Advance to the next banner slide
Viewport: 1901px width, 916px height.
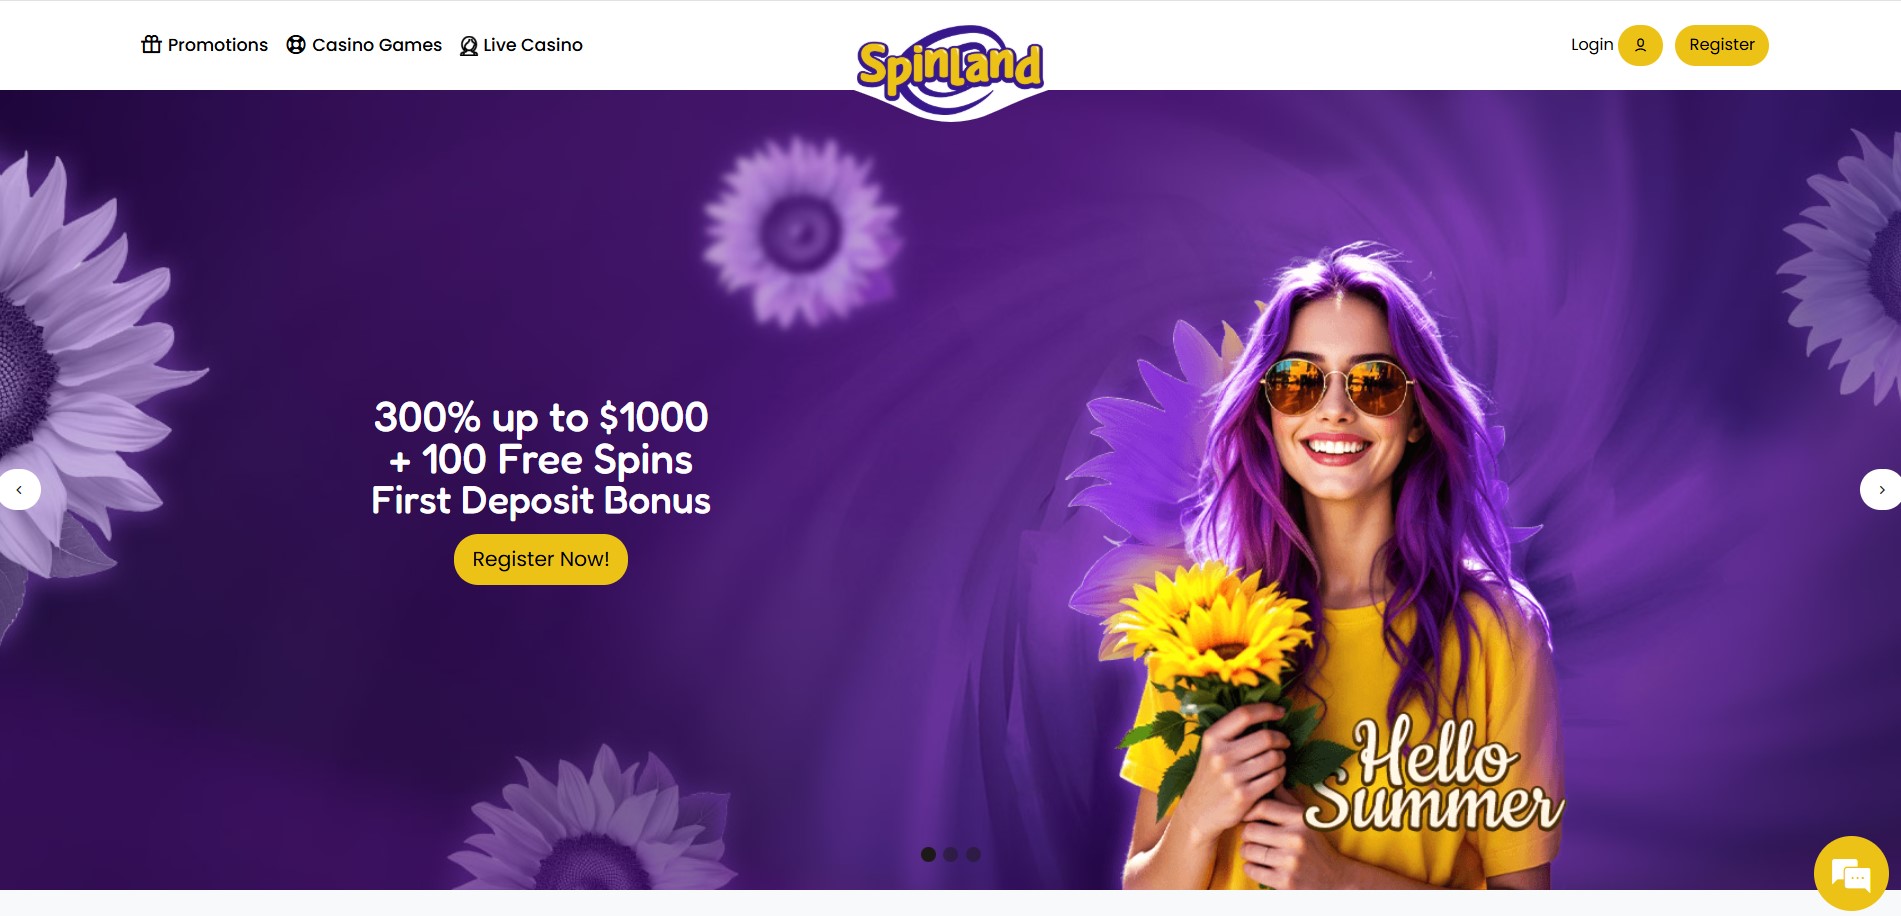coord(1881,490)
